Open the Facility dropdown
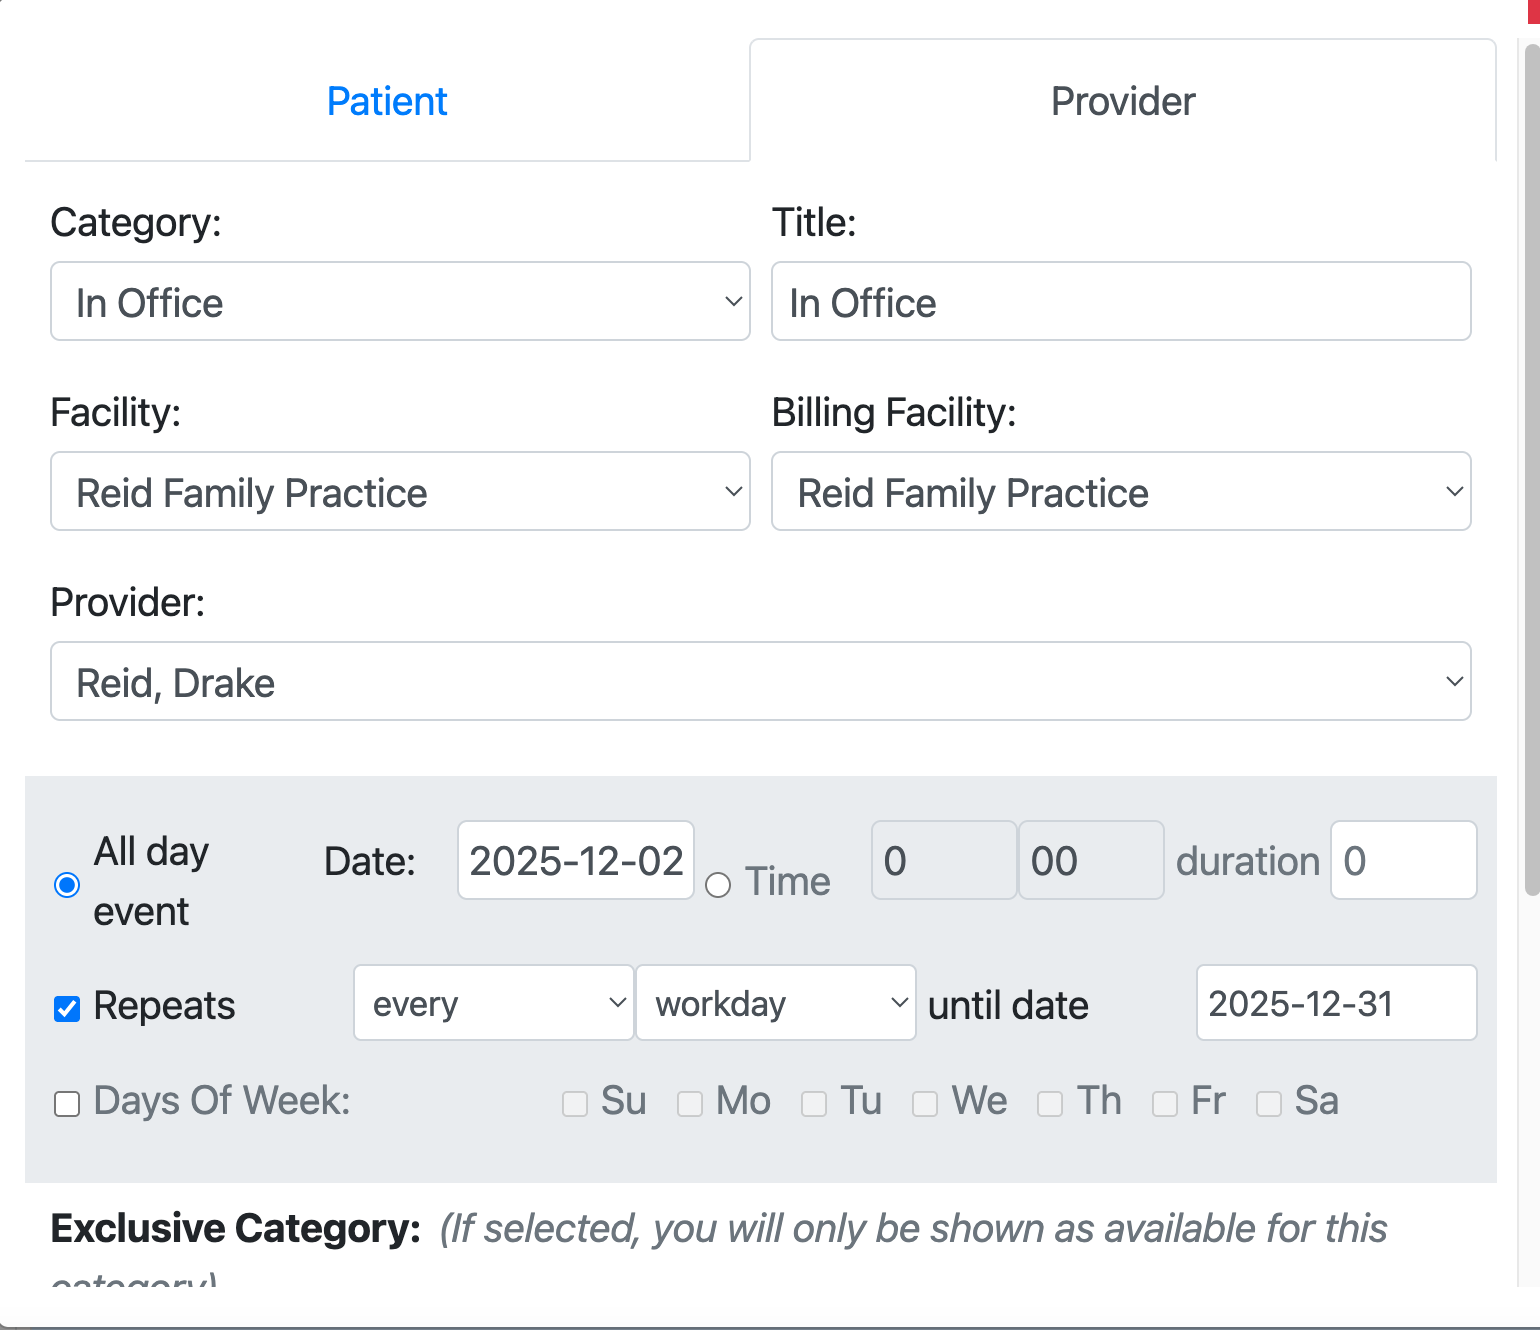 click(x=400, y=491)
